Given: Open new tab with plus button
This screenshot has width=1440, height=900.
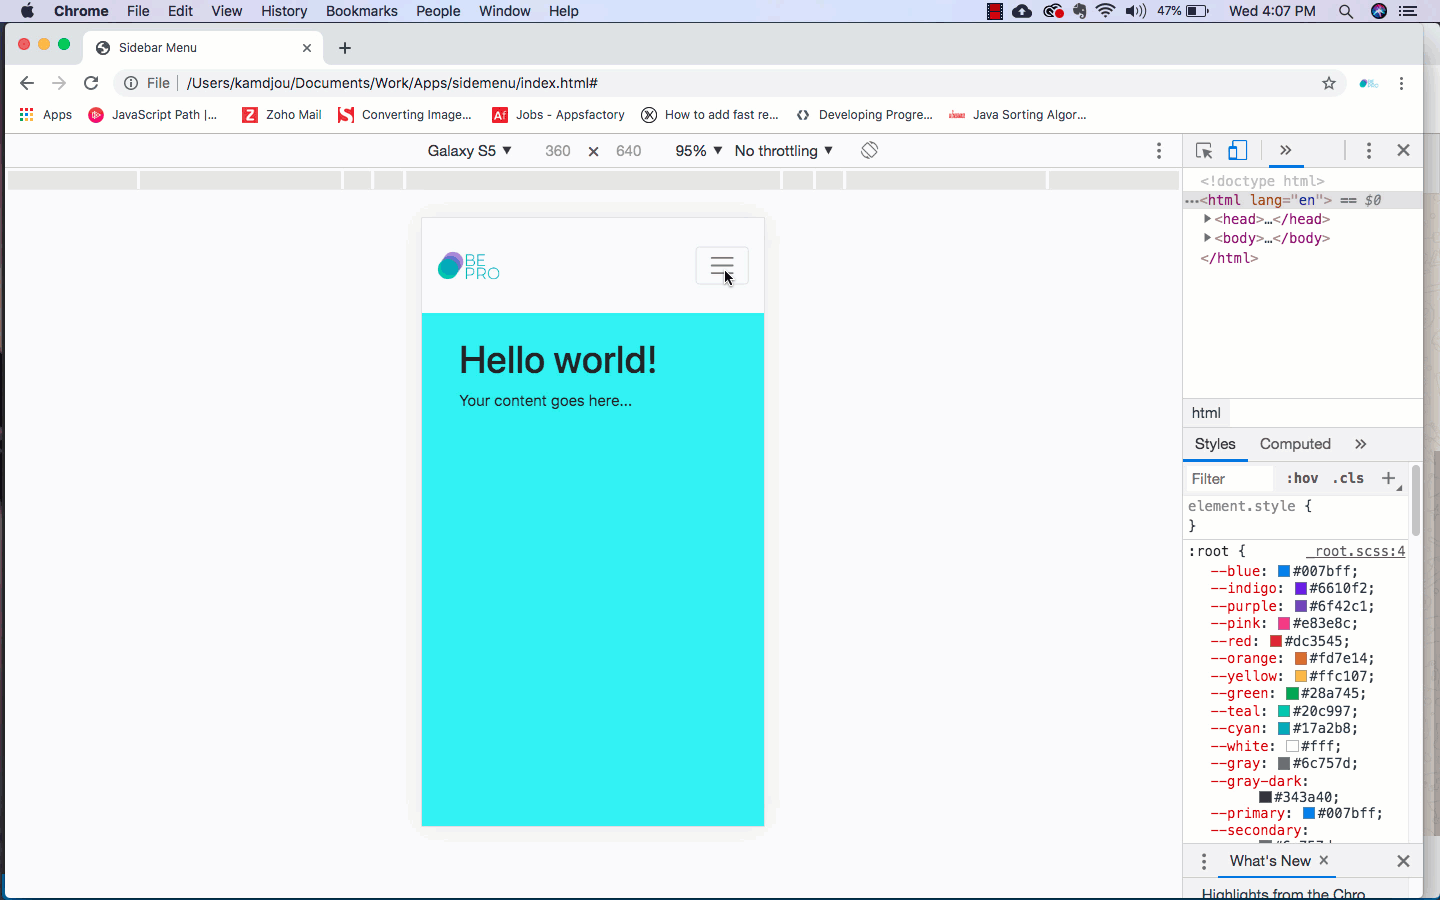Looking at the screenshot, I should [345, 48].
